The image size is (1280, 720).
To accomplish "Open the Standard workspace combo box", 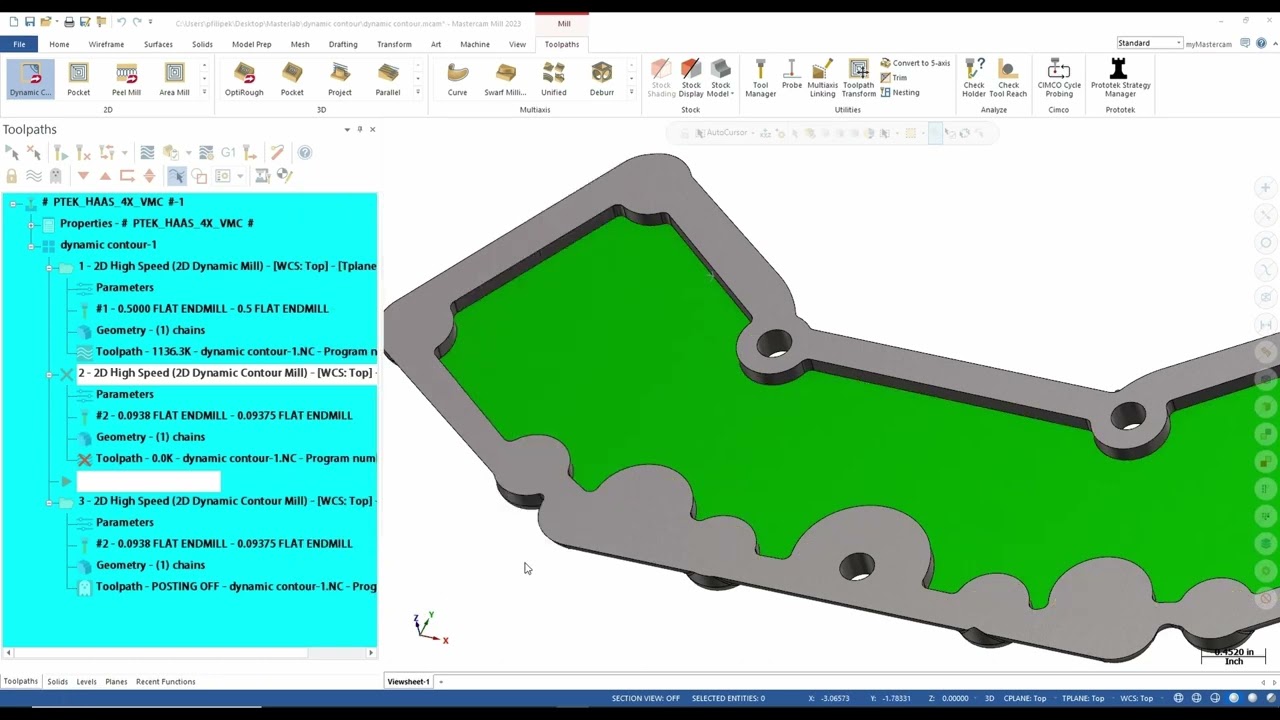I will (x=1149, y=43).
